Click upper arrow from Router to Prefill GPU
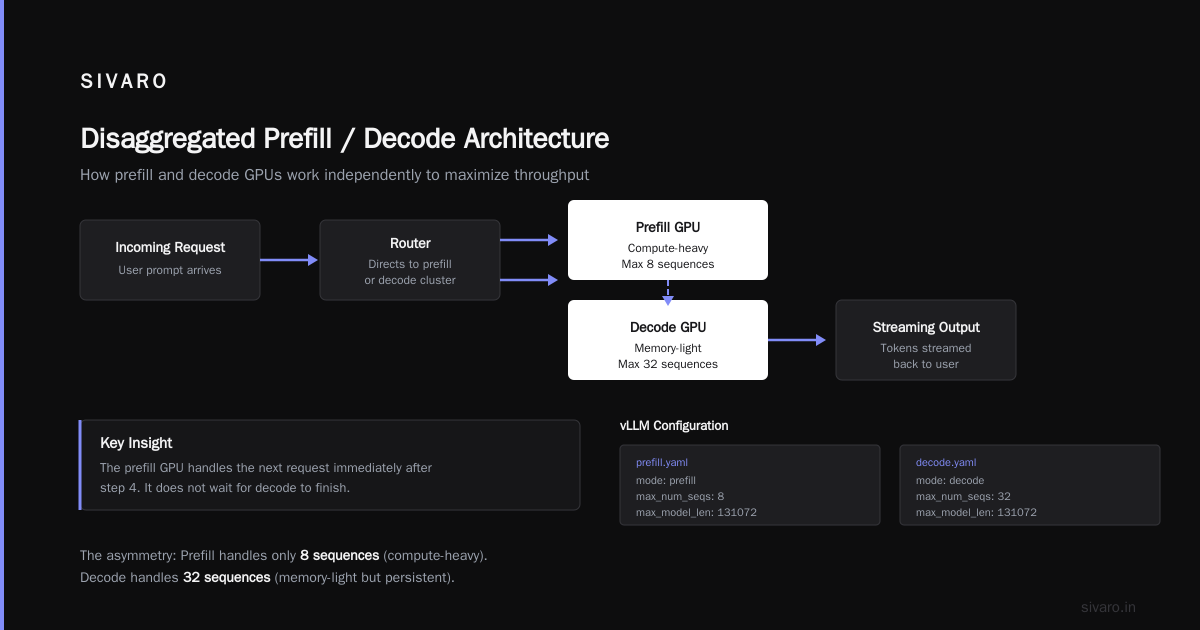 [529, 240]
